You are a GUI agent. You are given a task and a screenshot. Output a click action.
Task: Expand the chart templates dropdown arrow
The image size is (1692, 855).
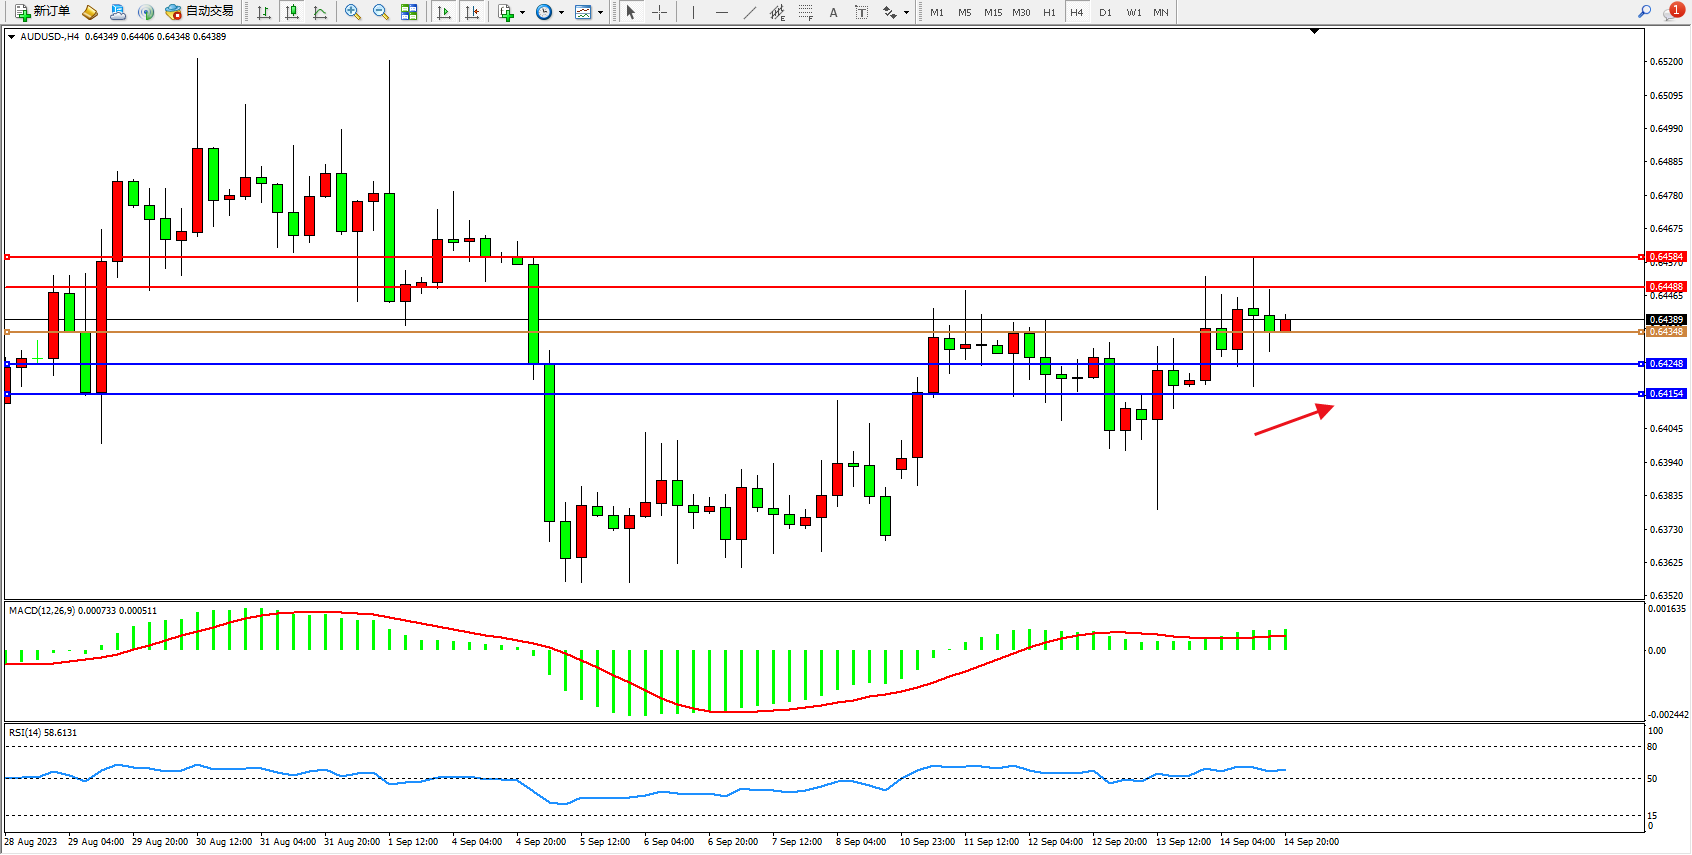pos(600,13)
